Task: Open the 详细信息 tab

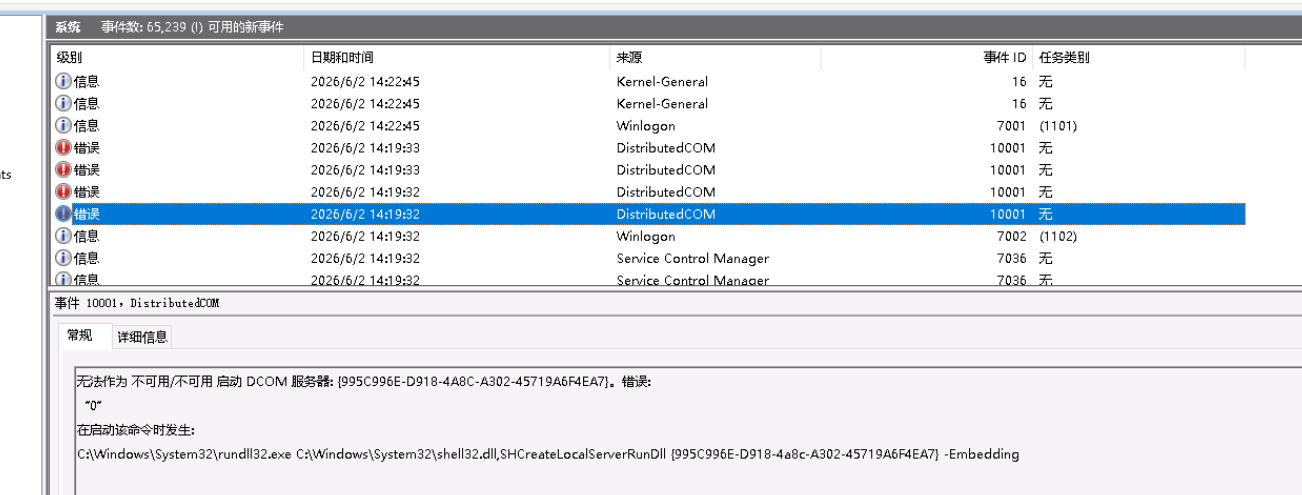Action: (x=142, y=338)
